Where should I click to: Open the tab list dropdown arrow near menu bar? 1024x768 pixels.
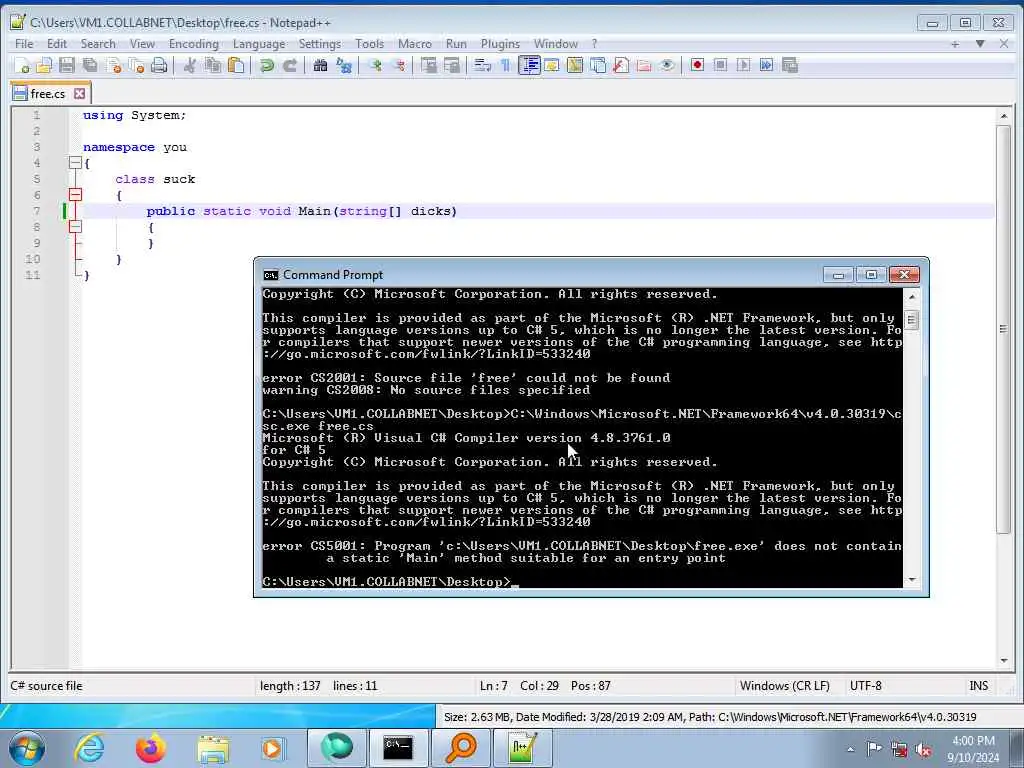(x=980, y=44)
